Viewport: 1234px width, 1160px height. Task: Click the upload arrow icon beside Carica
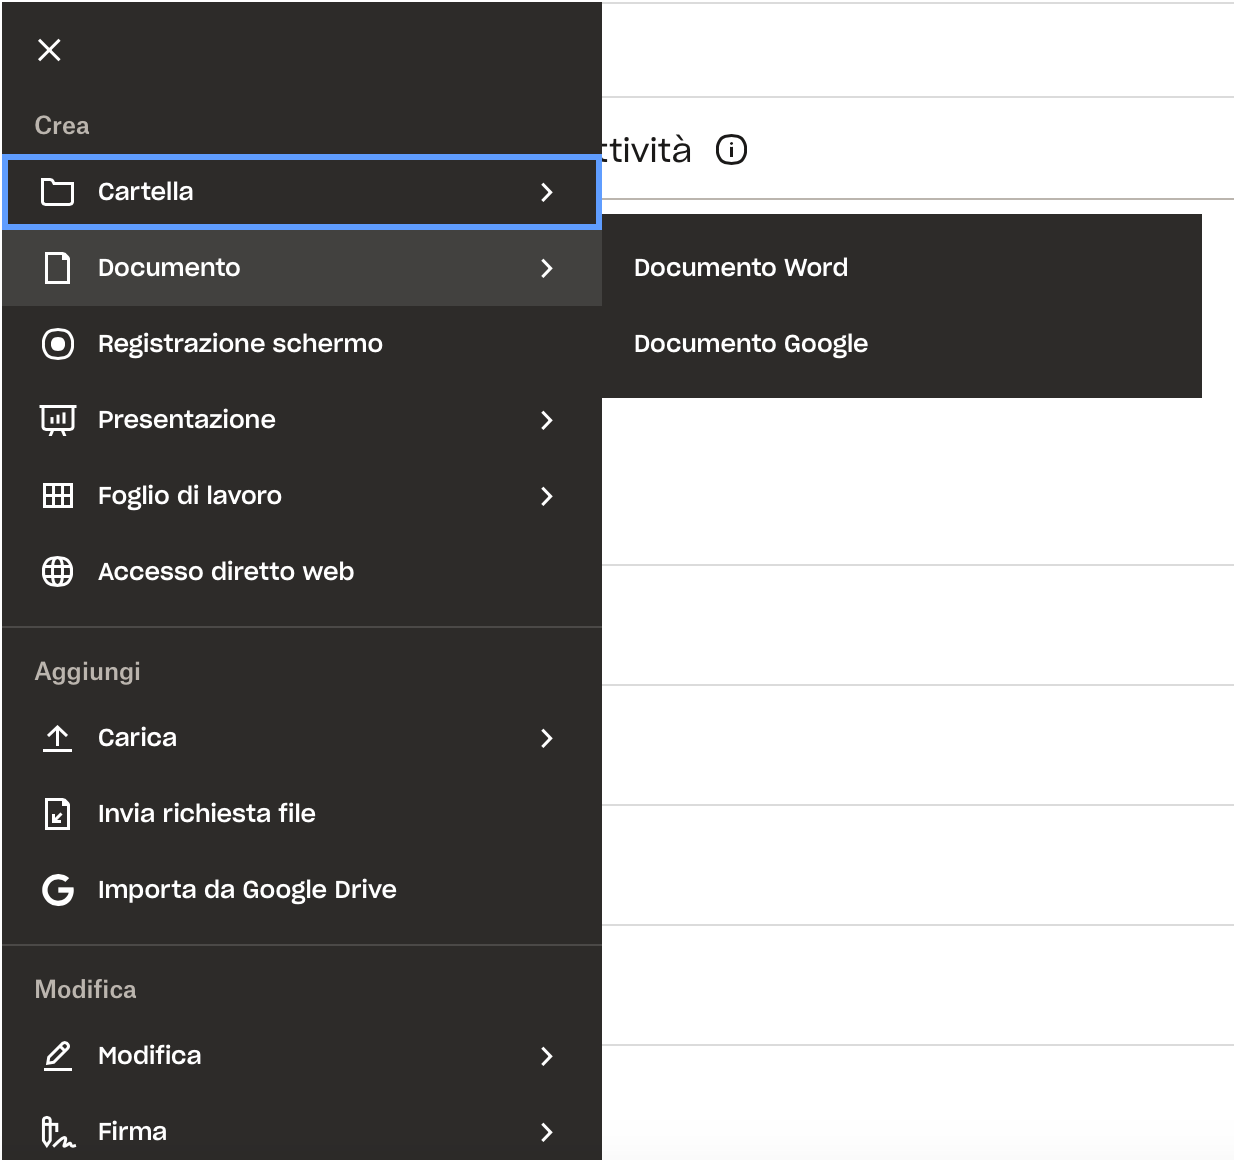click(x=57, y=738)
